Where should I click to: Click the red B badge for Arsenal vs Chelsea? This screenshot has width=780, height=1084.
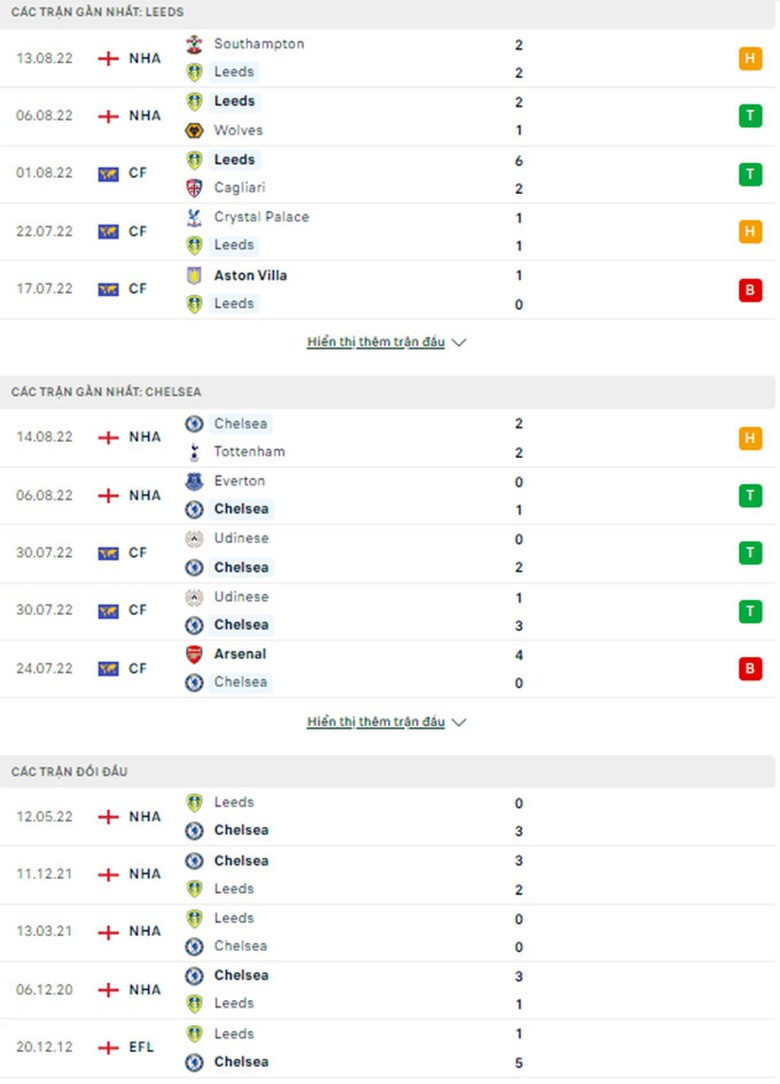pyautogui.click(x=750, y=669)
